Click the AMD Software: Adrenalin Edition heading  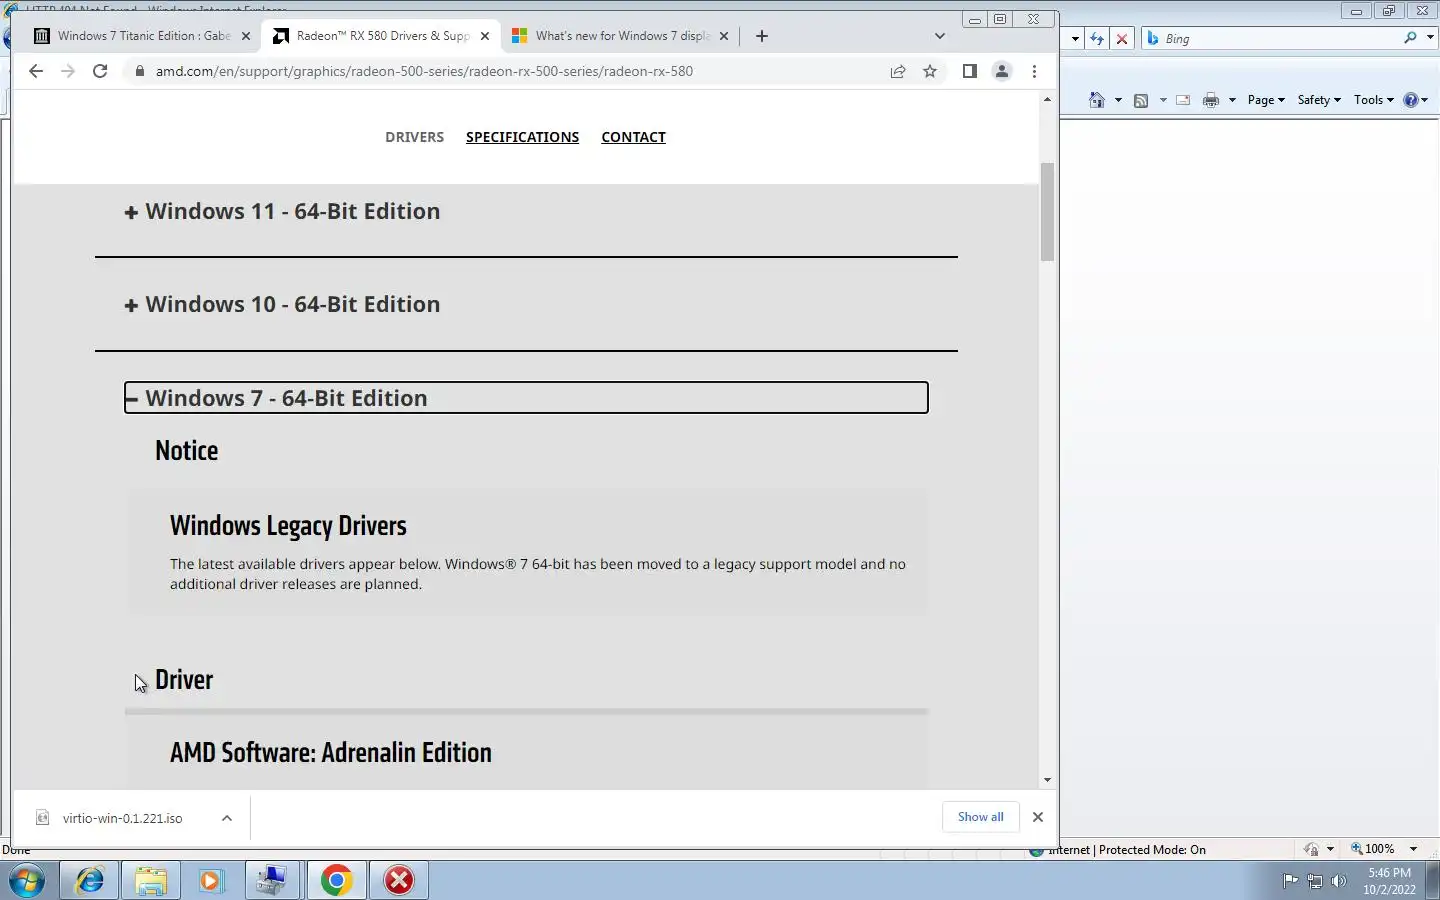pos(331,752)
